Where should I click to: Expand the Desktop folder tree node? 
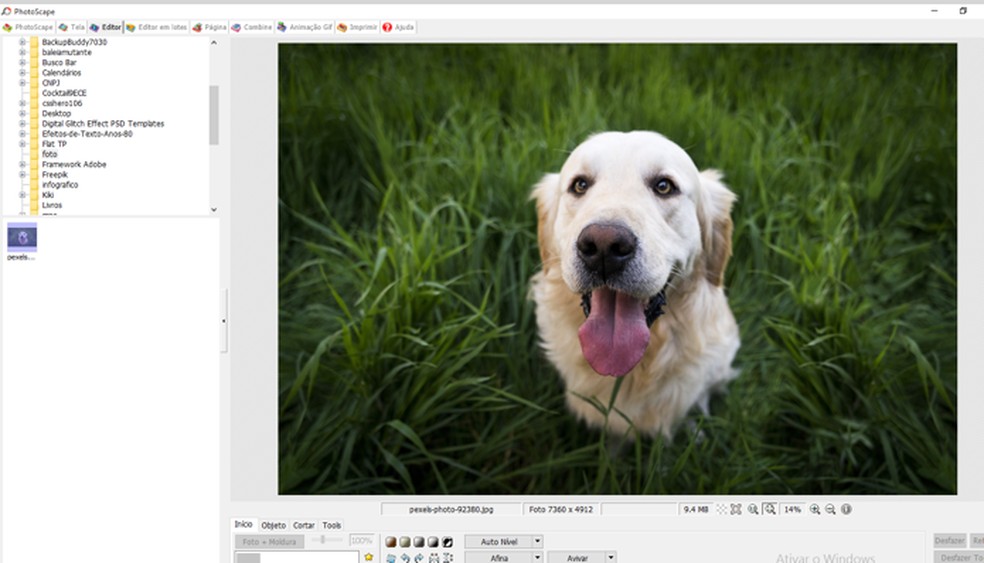[22, 114]
